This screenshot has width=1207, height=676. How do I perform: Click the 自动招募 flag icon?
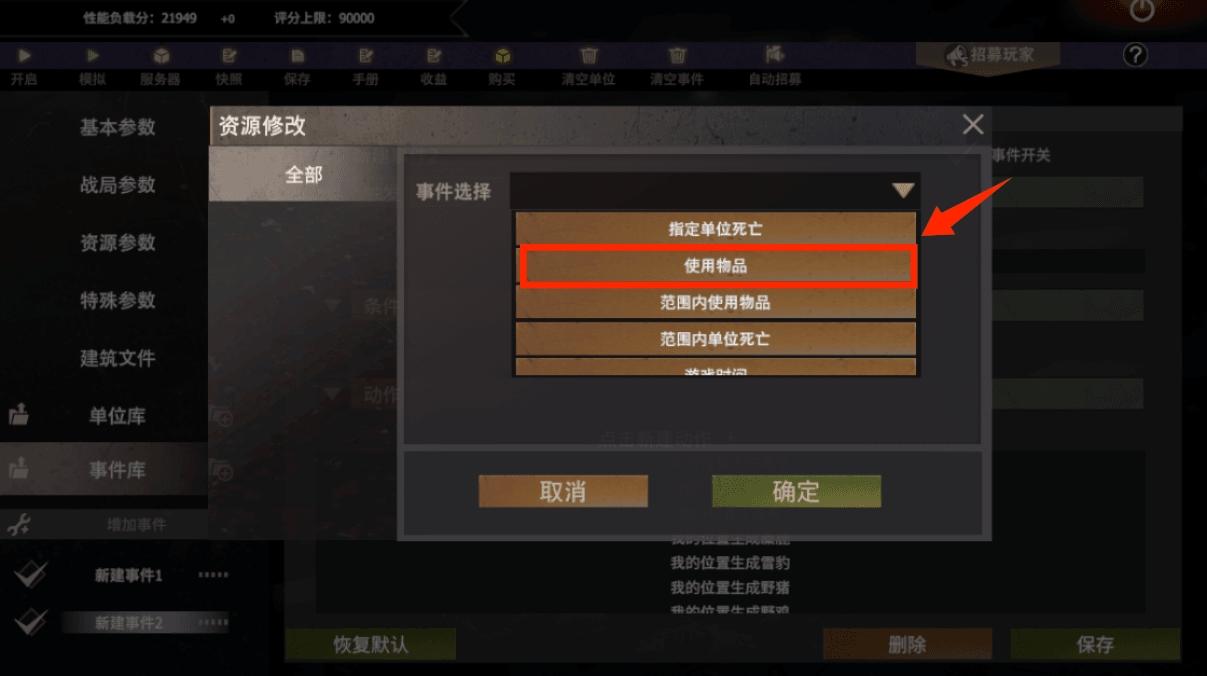[774, 54]
